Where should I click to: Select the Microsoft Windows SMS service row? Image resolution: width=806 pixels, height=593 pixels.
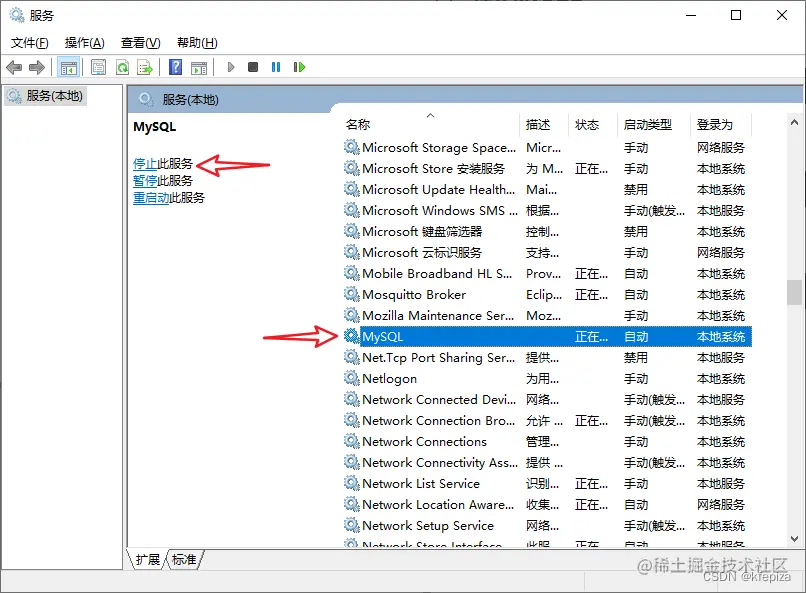point(546,211)
